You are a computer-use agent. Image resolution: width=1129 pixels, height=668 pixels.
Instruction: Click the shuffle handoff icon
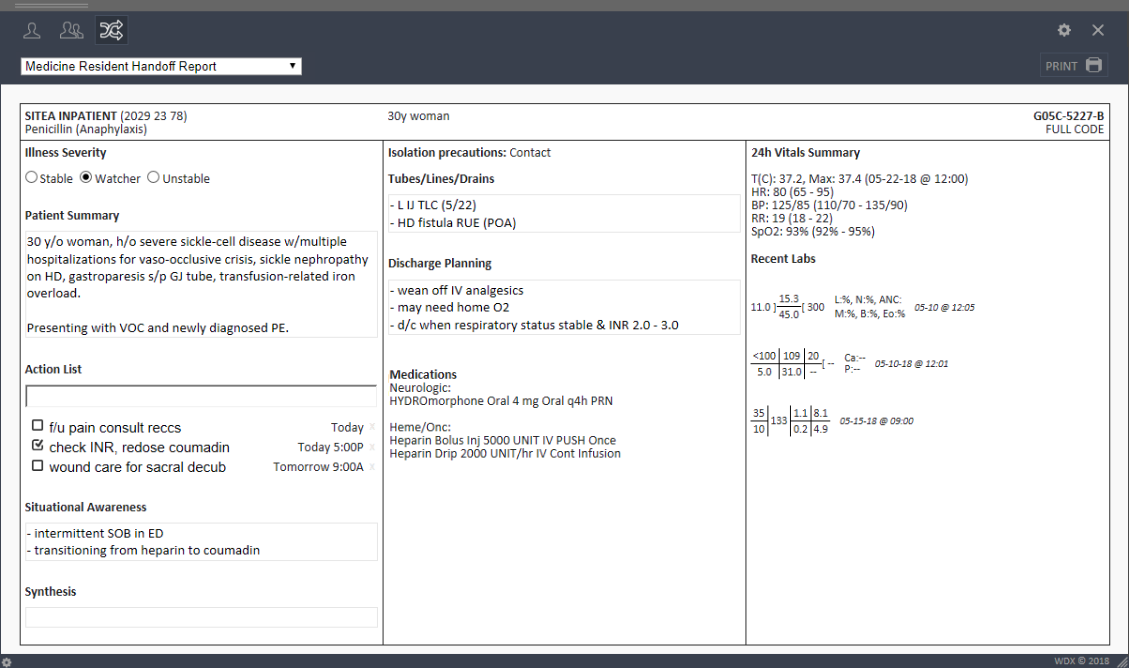(x=111, y=31)
